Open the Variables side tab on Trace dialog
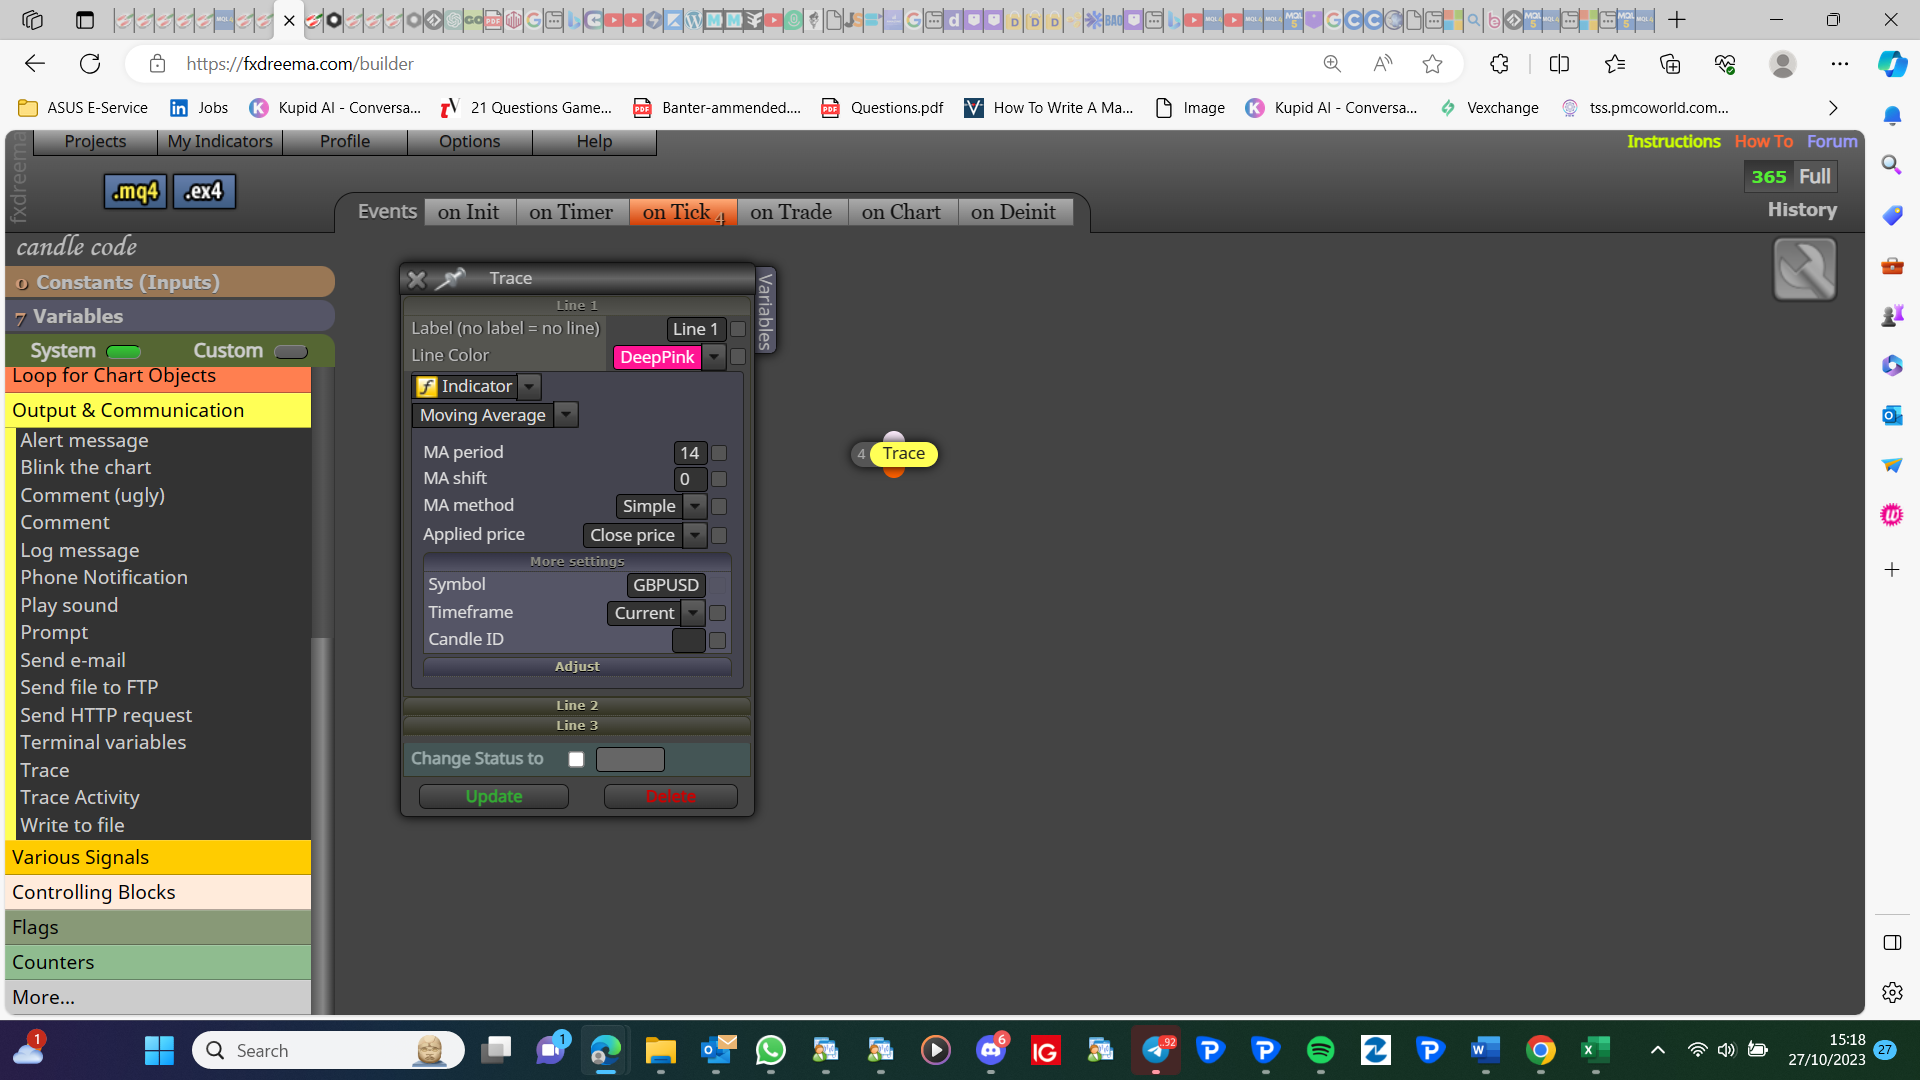Viewport: 1920px width, 1080px height. (766, 311)
